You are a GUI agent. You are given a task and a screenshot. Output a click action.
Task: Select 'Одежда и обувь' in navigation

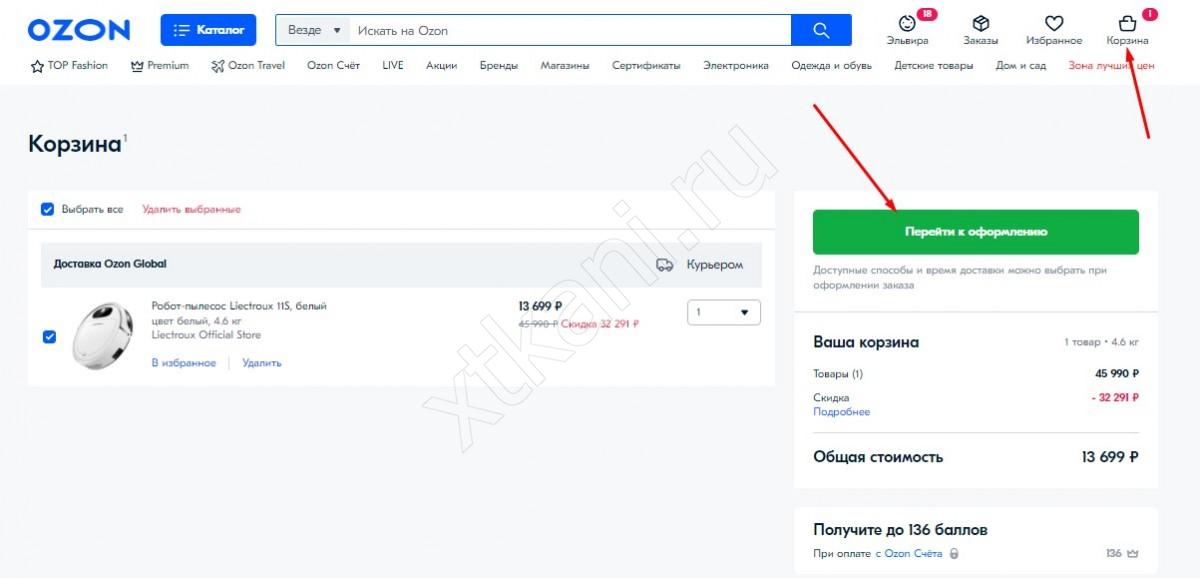(x=831, y=66)
